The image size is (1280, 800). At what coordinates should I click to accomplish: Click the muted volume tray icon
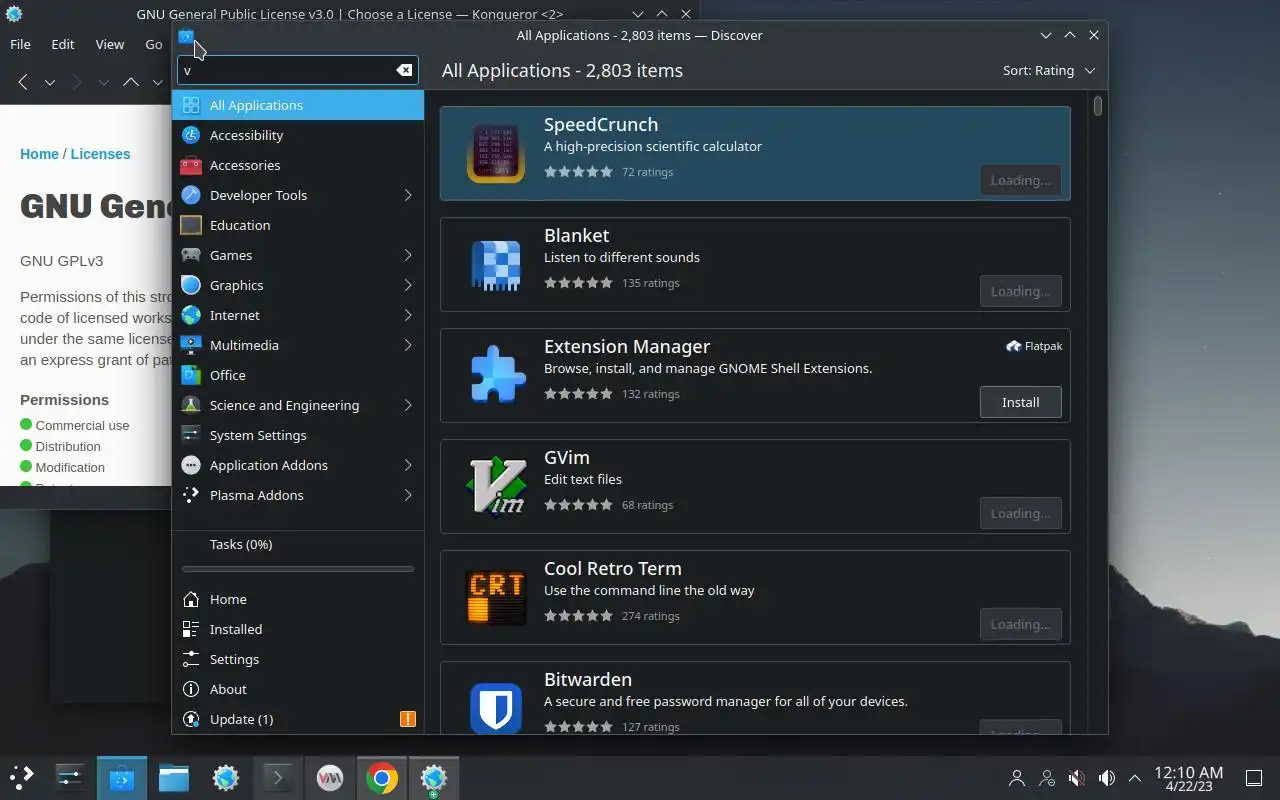click(1076, 777)
